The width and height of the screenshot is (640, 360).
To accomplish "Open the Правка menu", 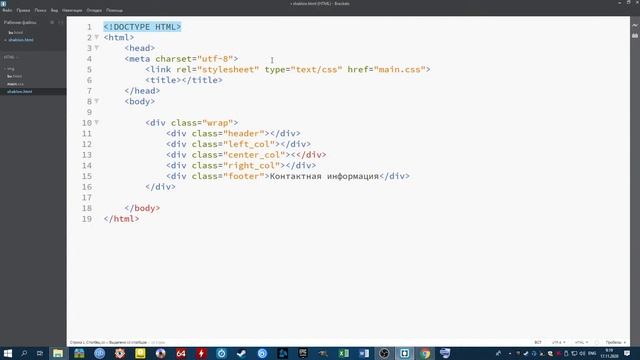I will click(23, 10).
